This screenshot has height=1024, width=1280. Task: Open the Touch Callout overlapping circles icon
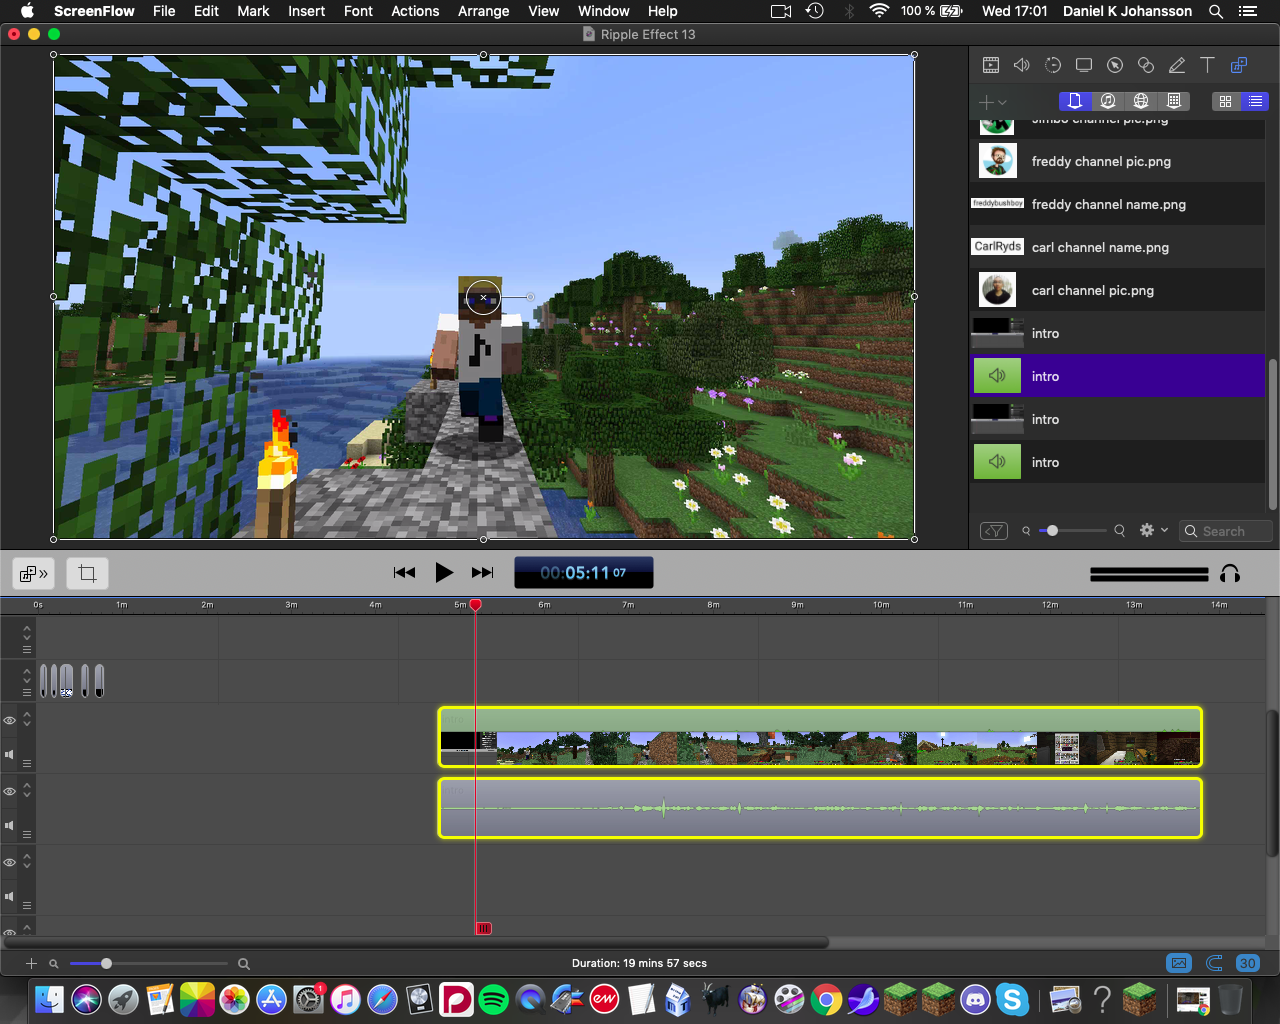coord(1146,65)
